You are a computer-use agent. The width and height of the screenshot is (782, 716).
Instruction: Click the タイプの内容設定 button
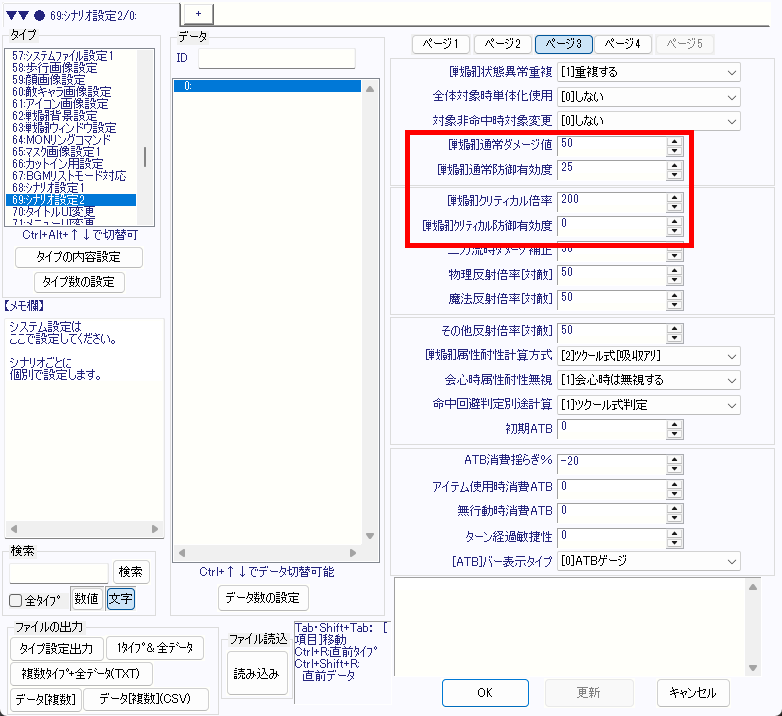point(79,257)
